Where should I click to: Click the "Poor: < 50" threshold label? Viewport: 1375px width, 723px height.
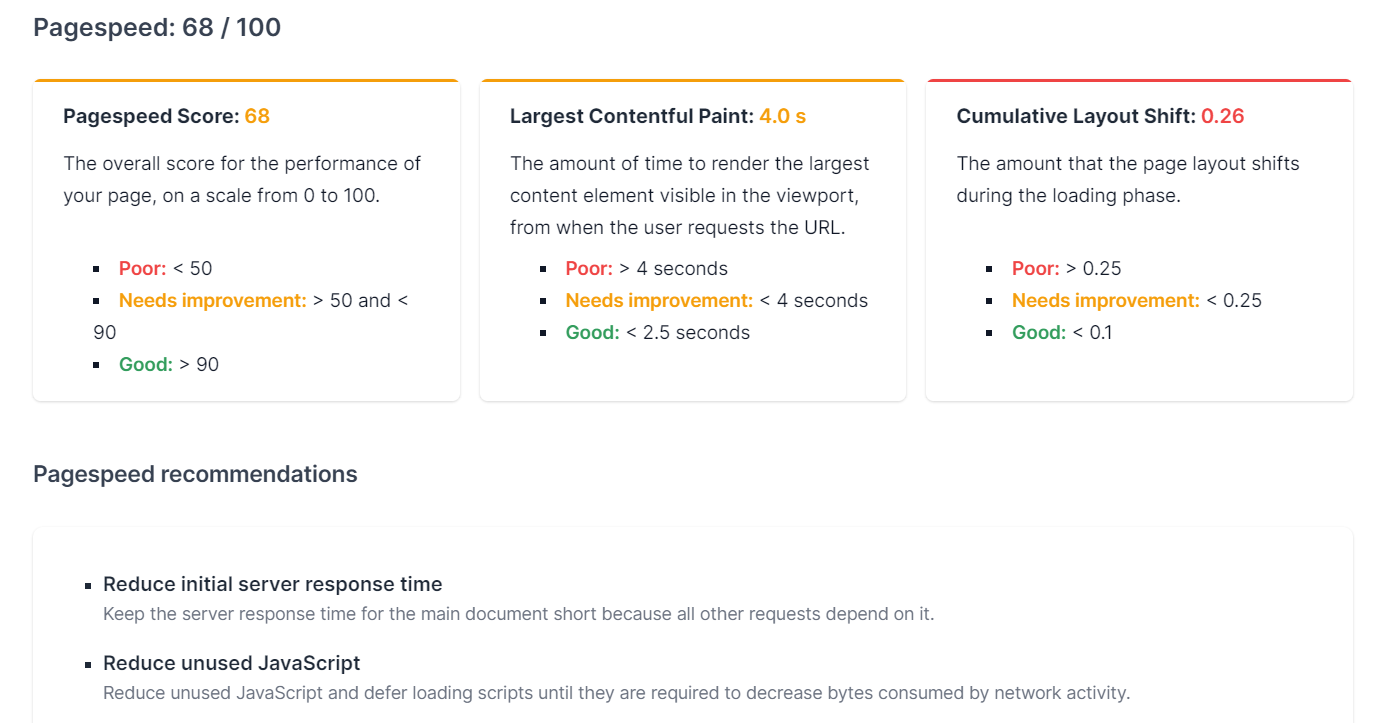[x=165, y=268]
